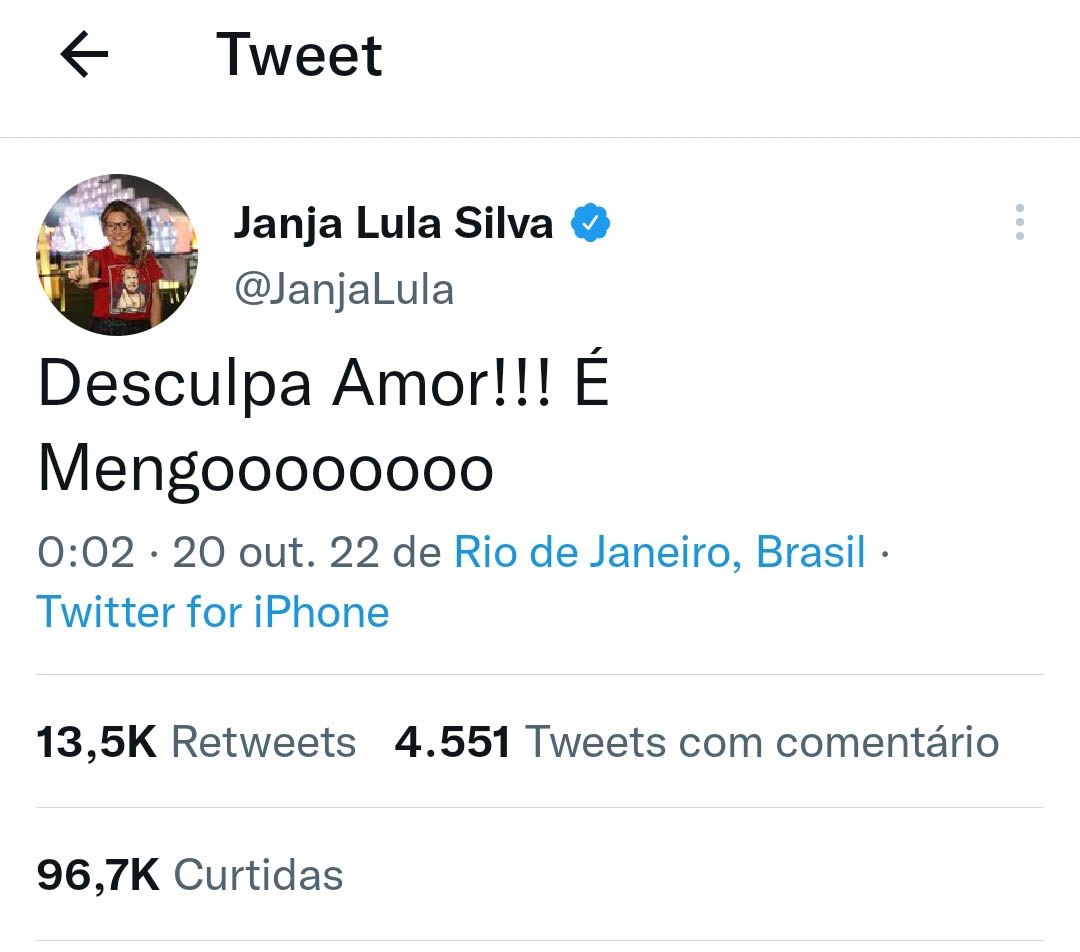Open the more options menu on the right

click(x=1019, y=222)
